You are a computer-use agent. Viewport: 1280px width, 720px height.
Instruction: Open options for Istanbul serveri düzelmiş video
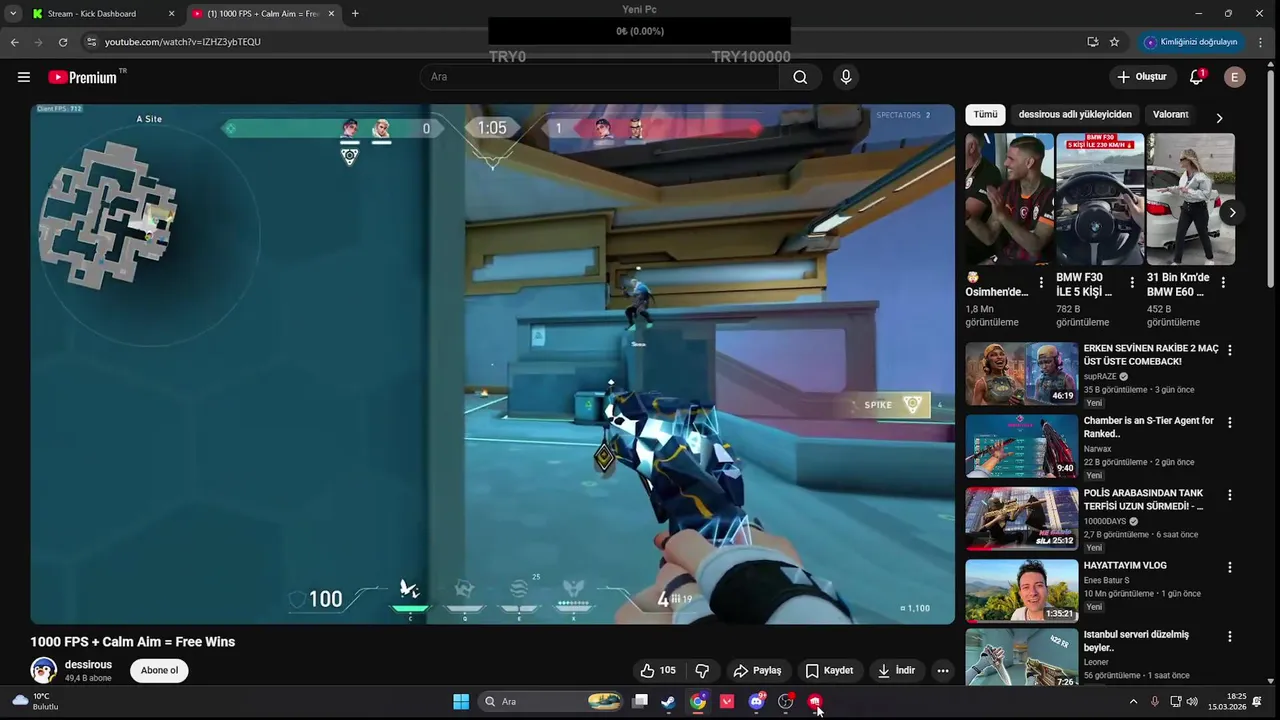(1230, 636)
